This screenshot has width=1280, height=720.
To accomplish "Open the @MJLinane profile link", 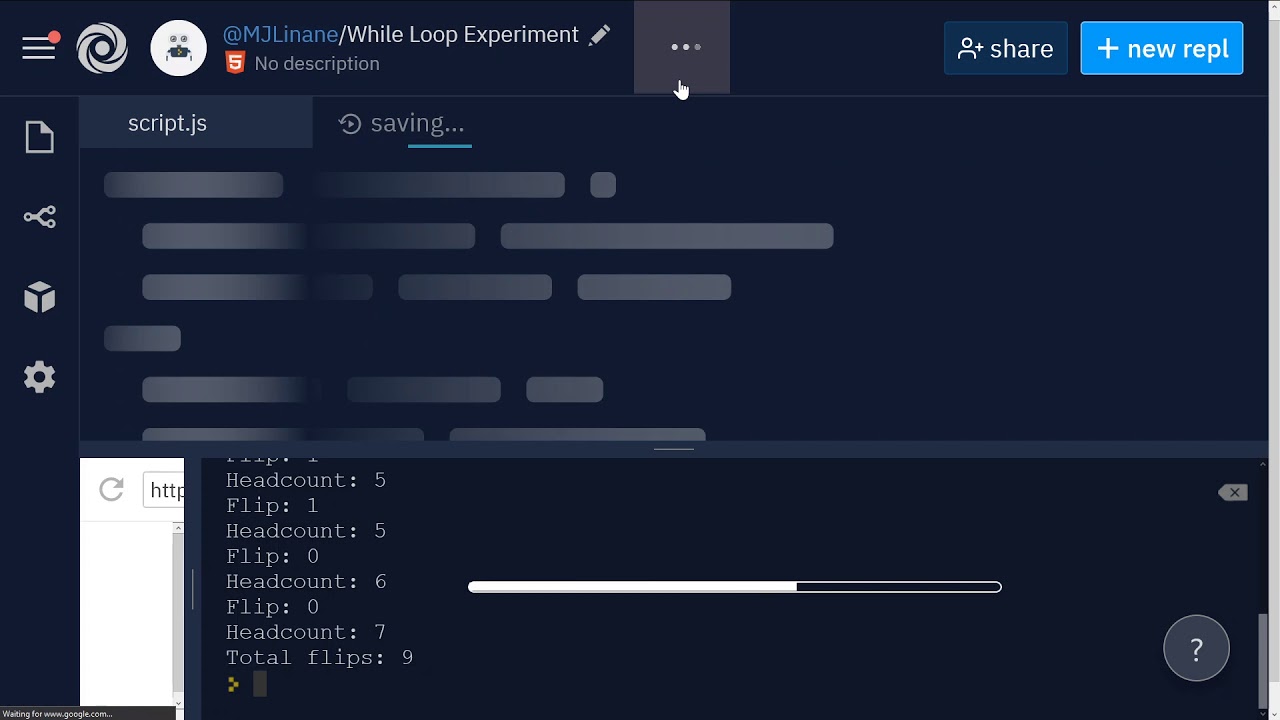I will coord(280,34).
